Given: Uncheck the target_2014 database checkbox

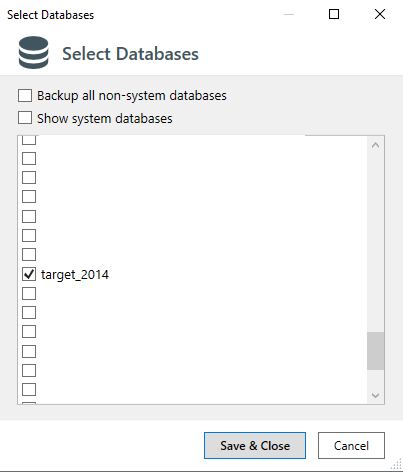Looking at the screenshot, I should click(29, 274).
